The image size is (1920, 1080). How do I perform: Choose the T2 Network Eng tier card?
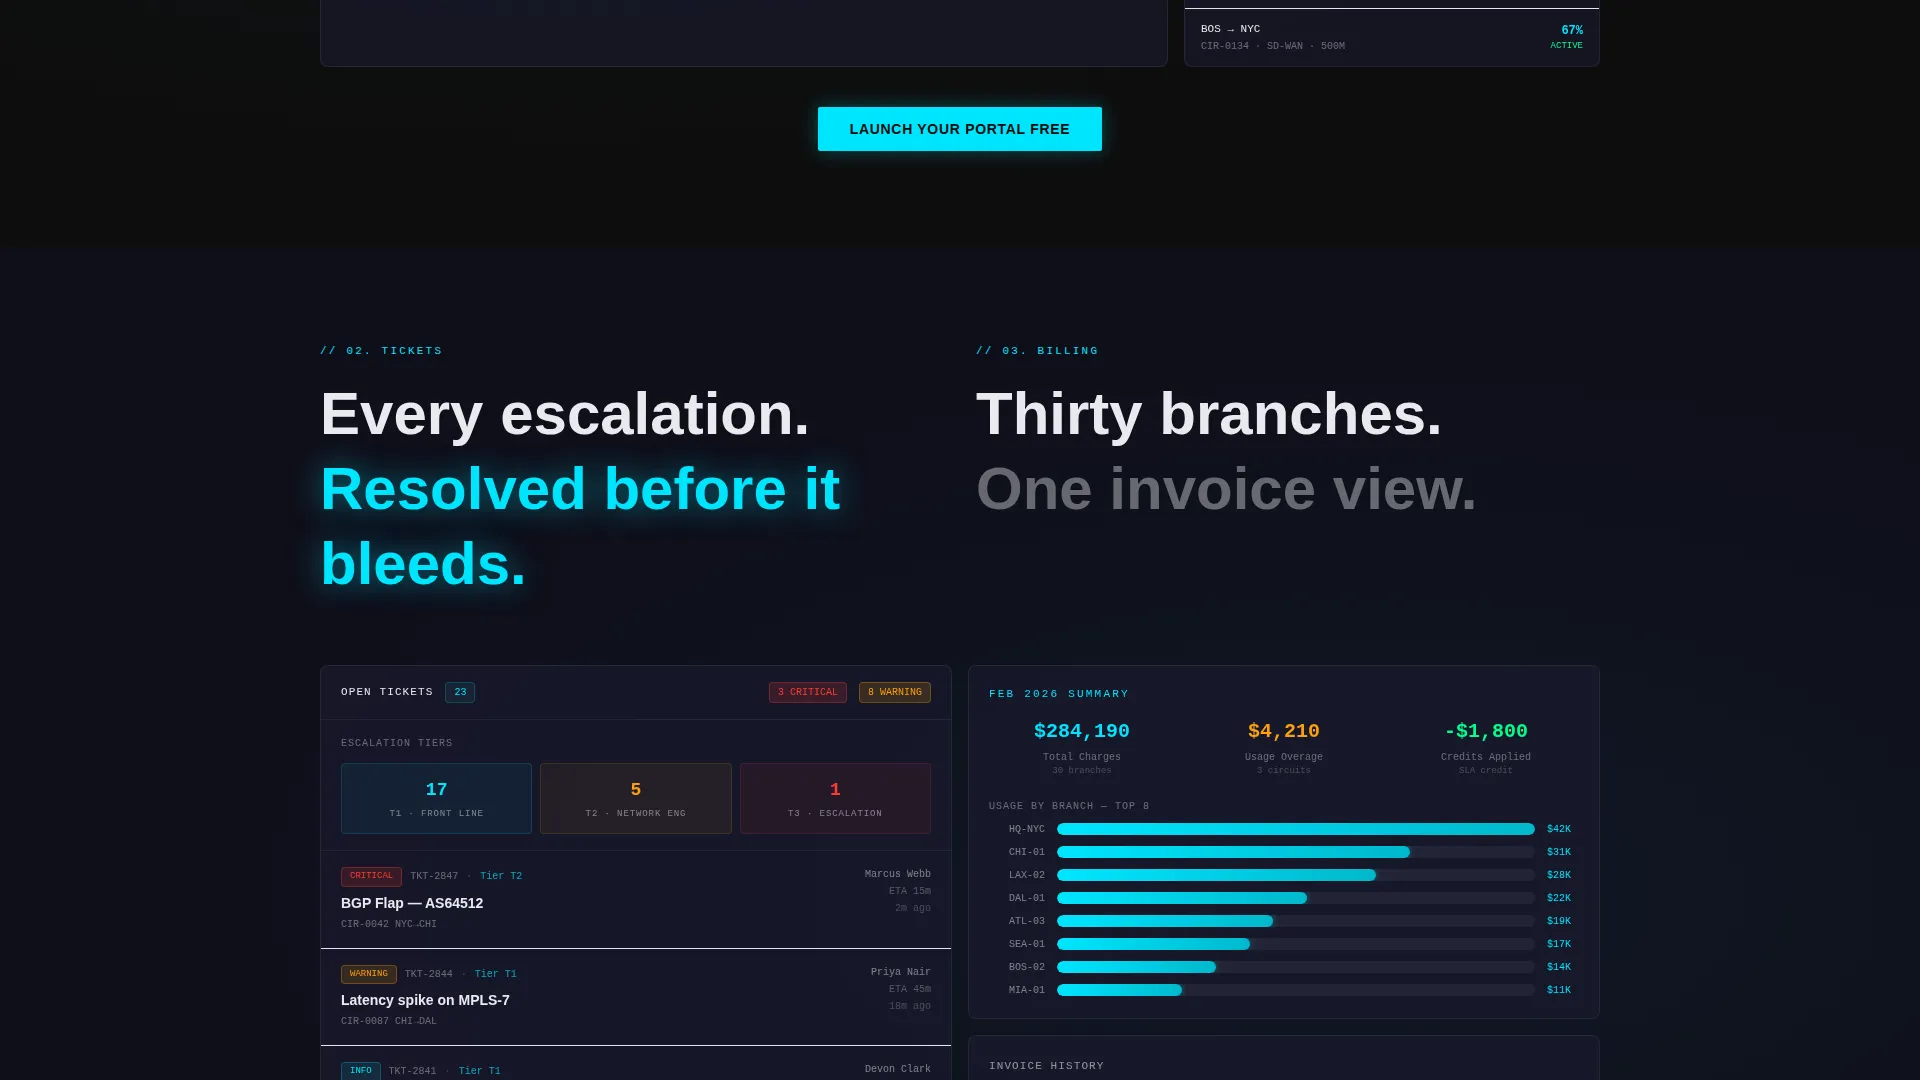[x=636, y=798]
